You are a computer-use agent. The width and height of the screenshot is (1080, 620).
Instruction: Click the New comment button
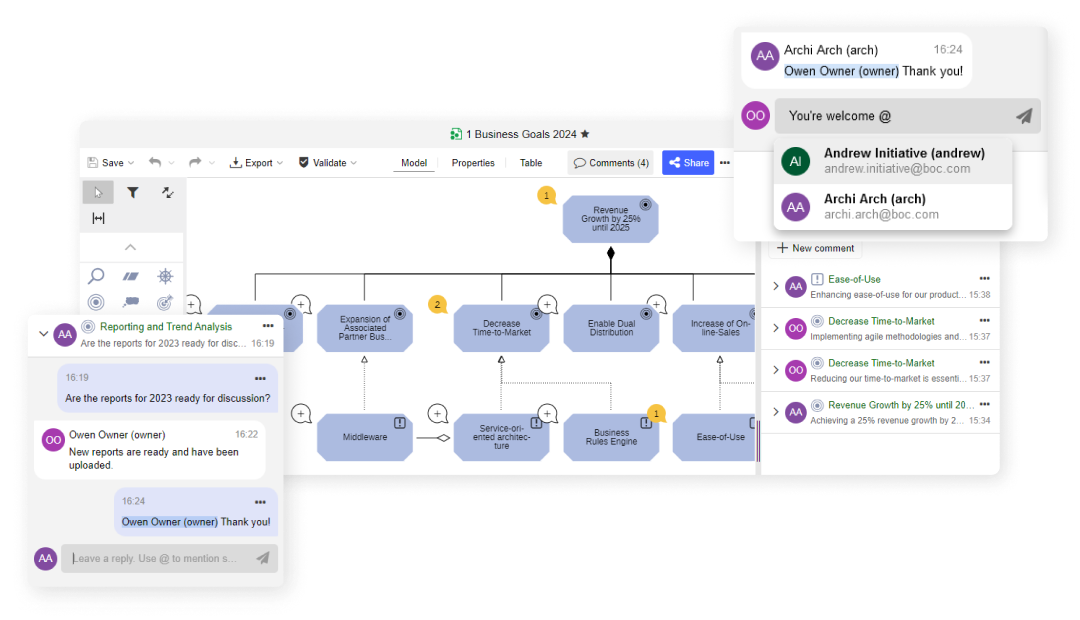pyautogui.click(x=816, y=248)
